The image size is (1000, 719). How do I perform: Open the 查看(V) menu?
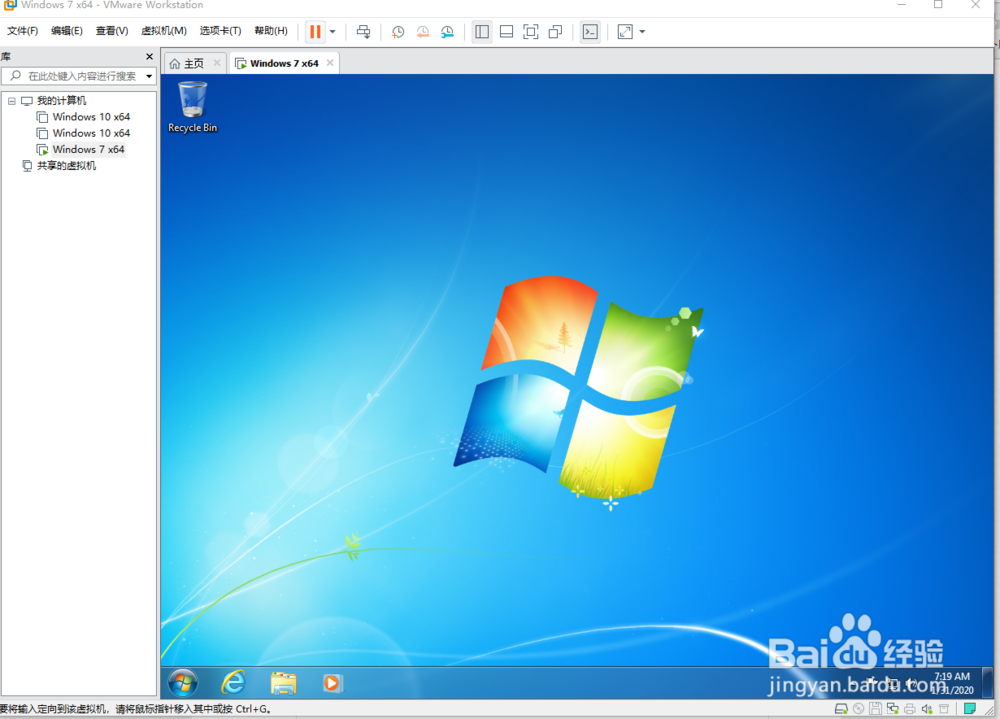pyautogui.click(x=112, y=31)
